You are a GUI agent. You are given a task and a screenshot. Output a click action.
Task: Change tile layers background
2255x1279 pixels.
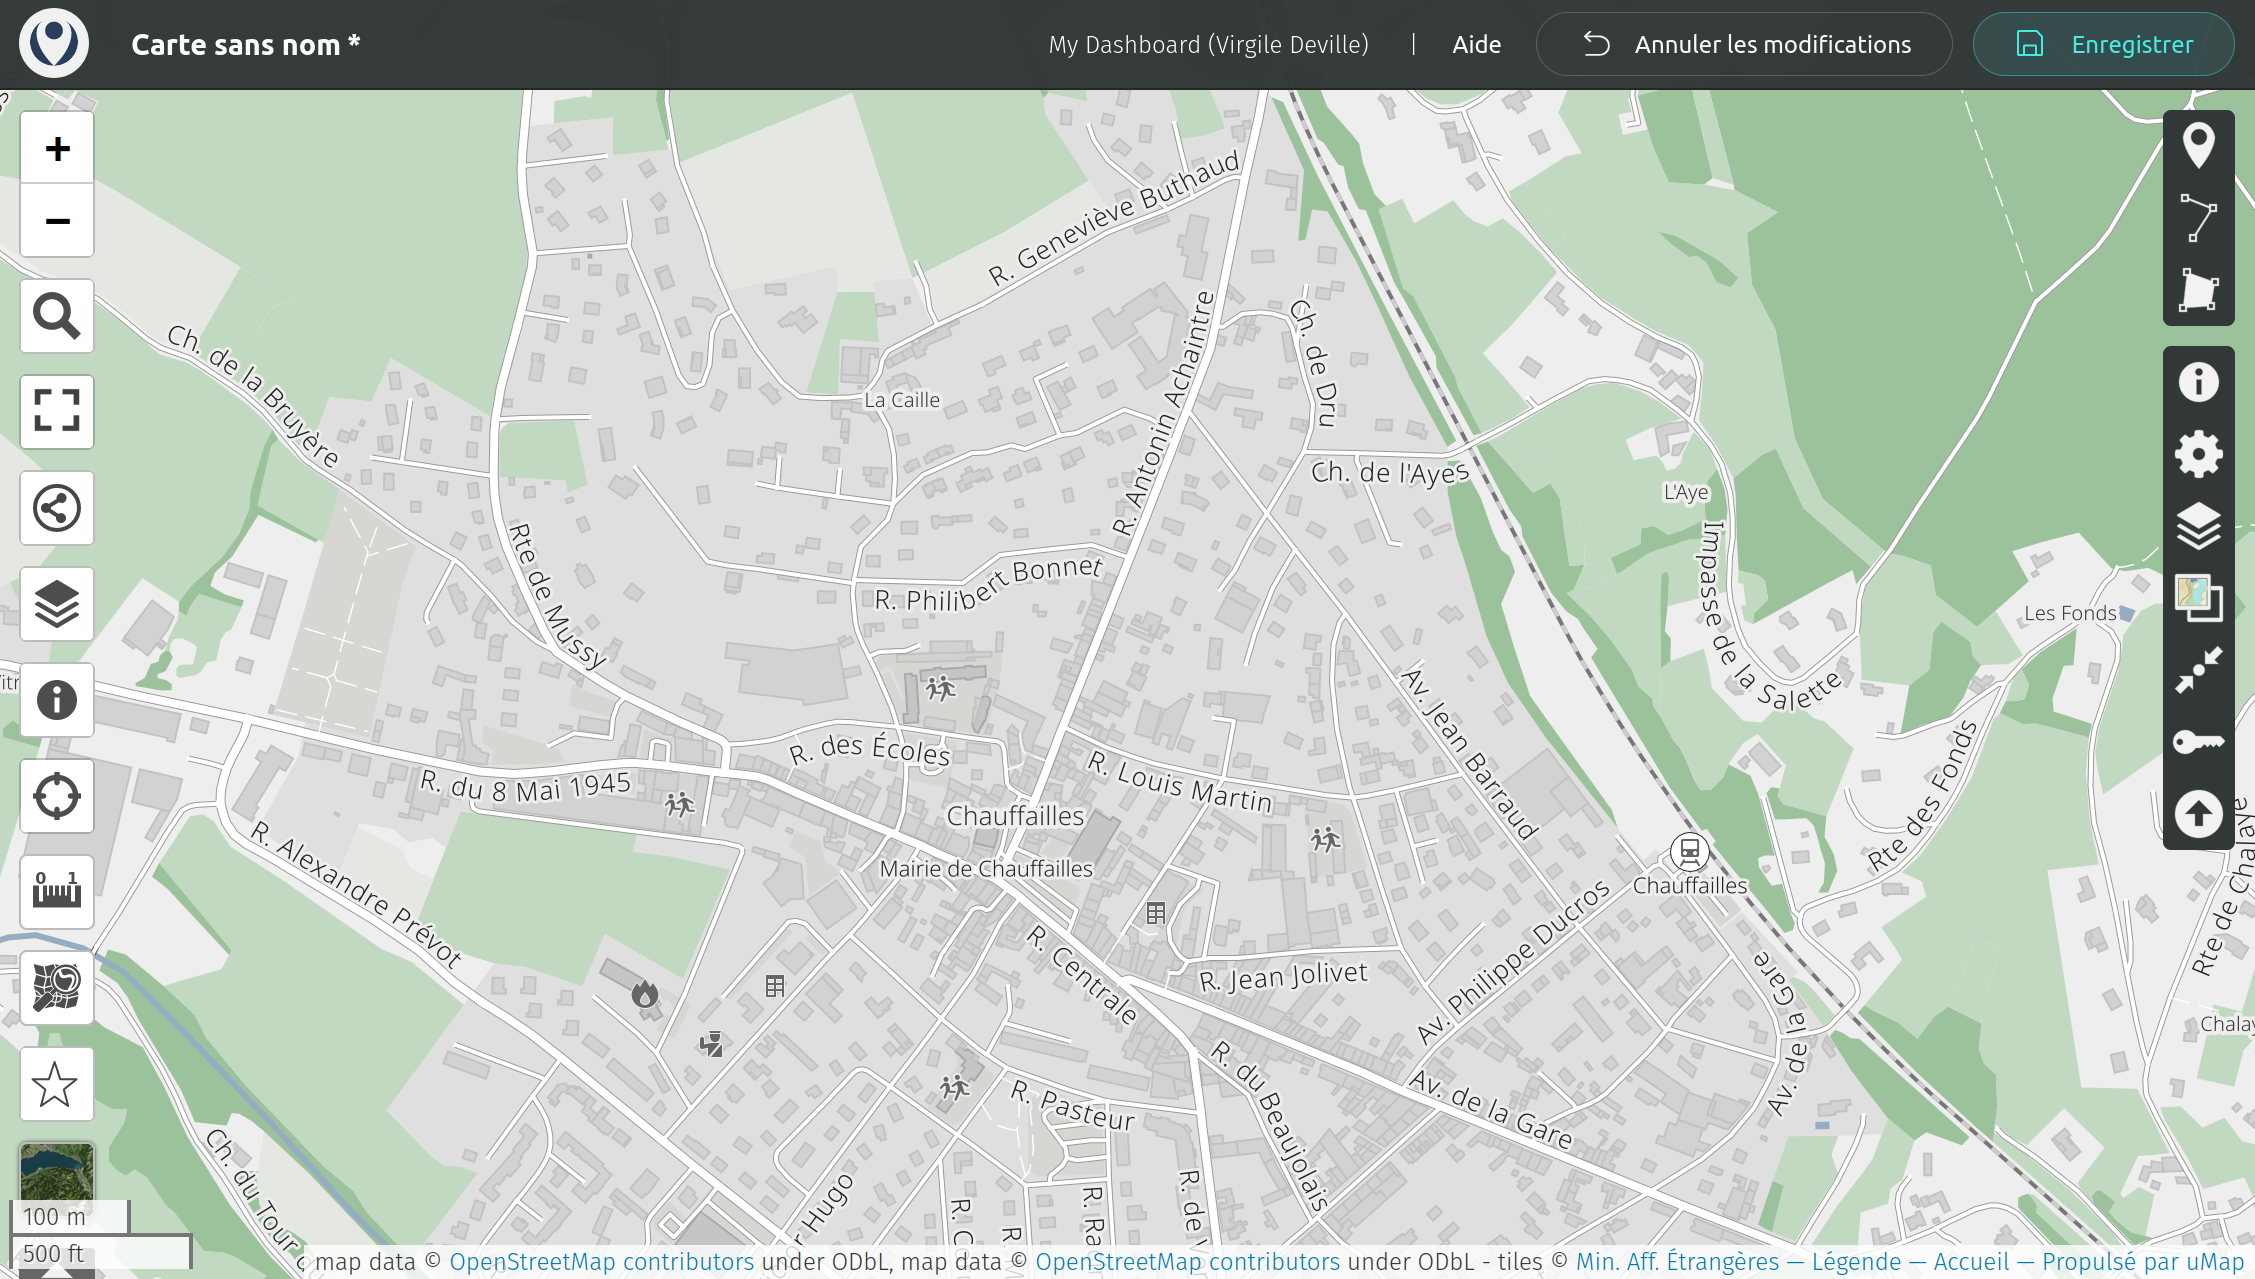point(2198,598)
